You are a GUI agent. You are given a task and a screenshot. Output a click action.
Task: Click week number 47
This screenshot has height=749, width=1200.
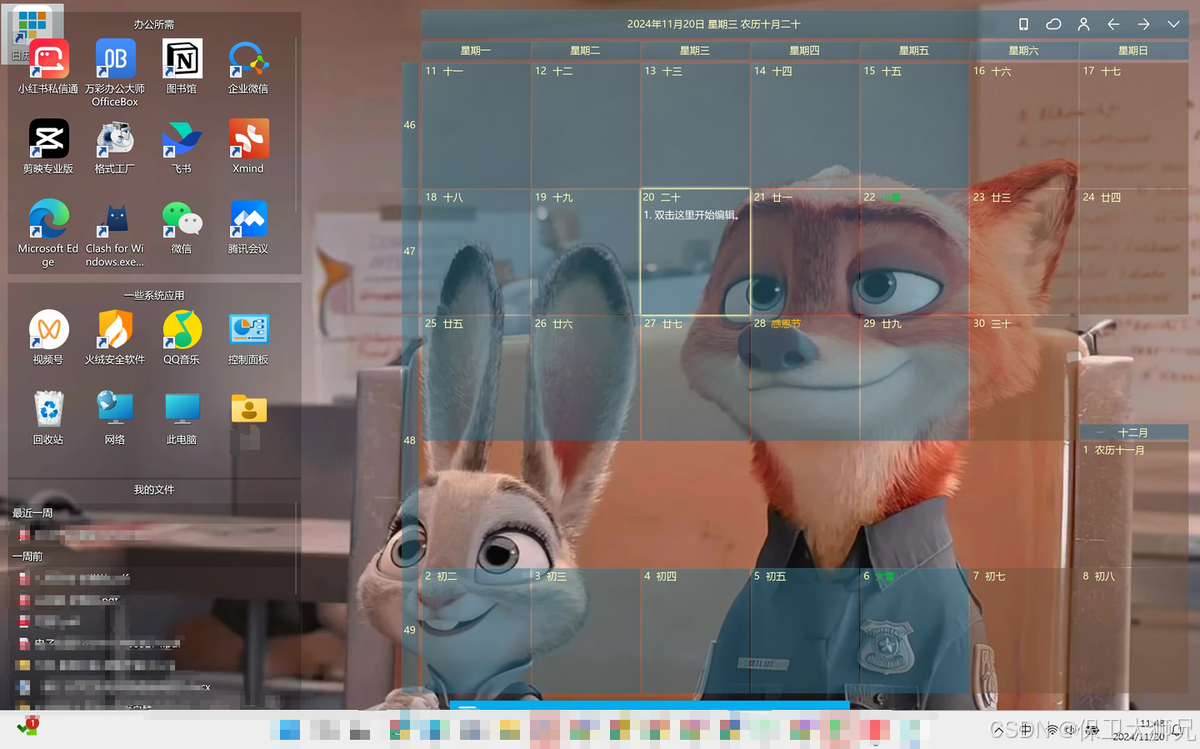tap(410, 252)
